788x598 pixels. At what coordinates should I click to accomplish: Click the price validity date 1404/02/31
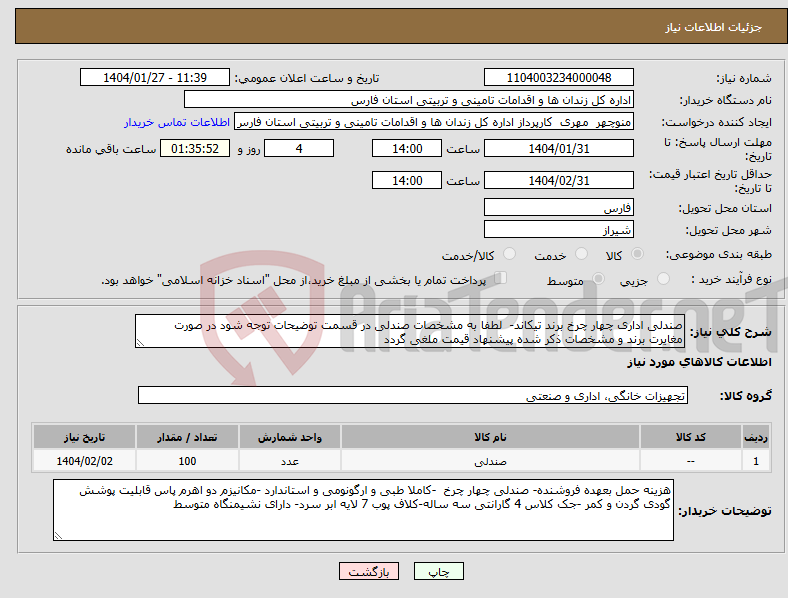(559, 180)
